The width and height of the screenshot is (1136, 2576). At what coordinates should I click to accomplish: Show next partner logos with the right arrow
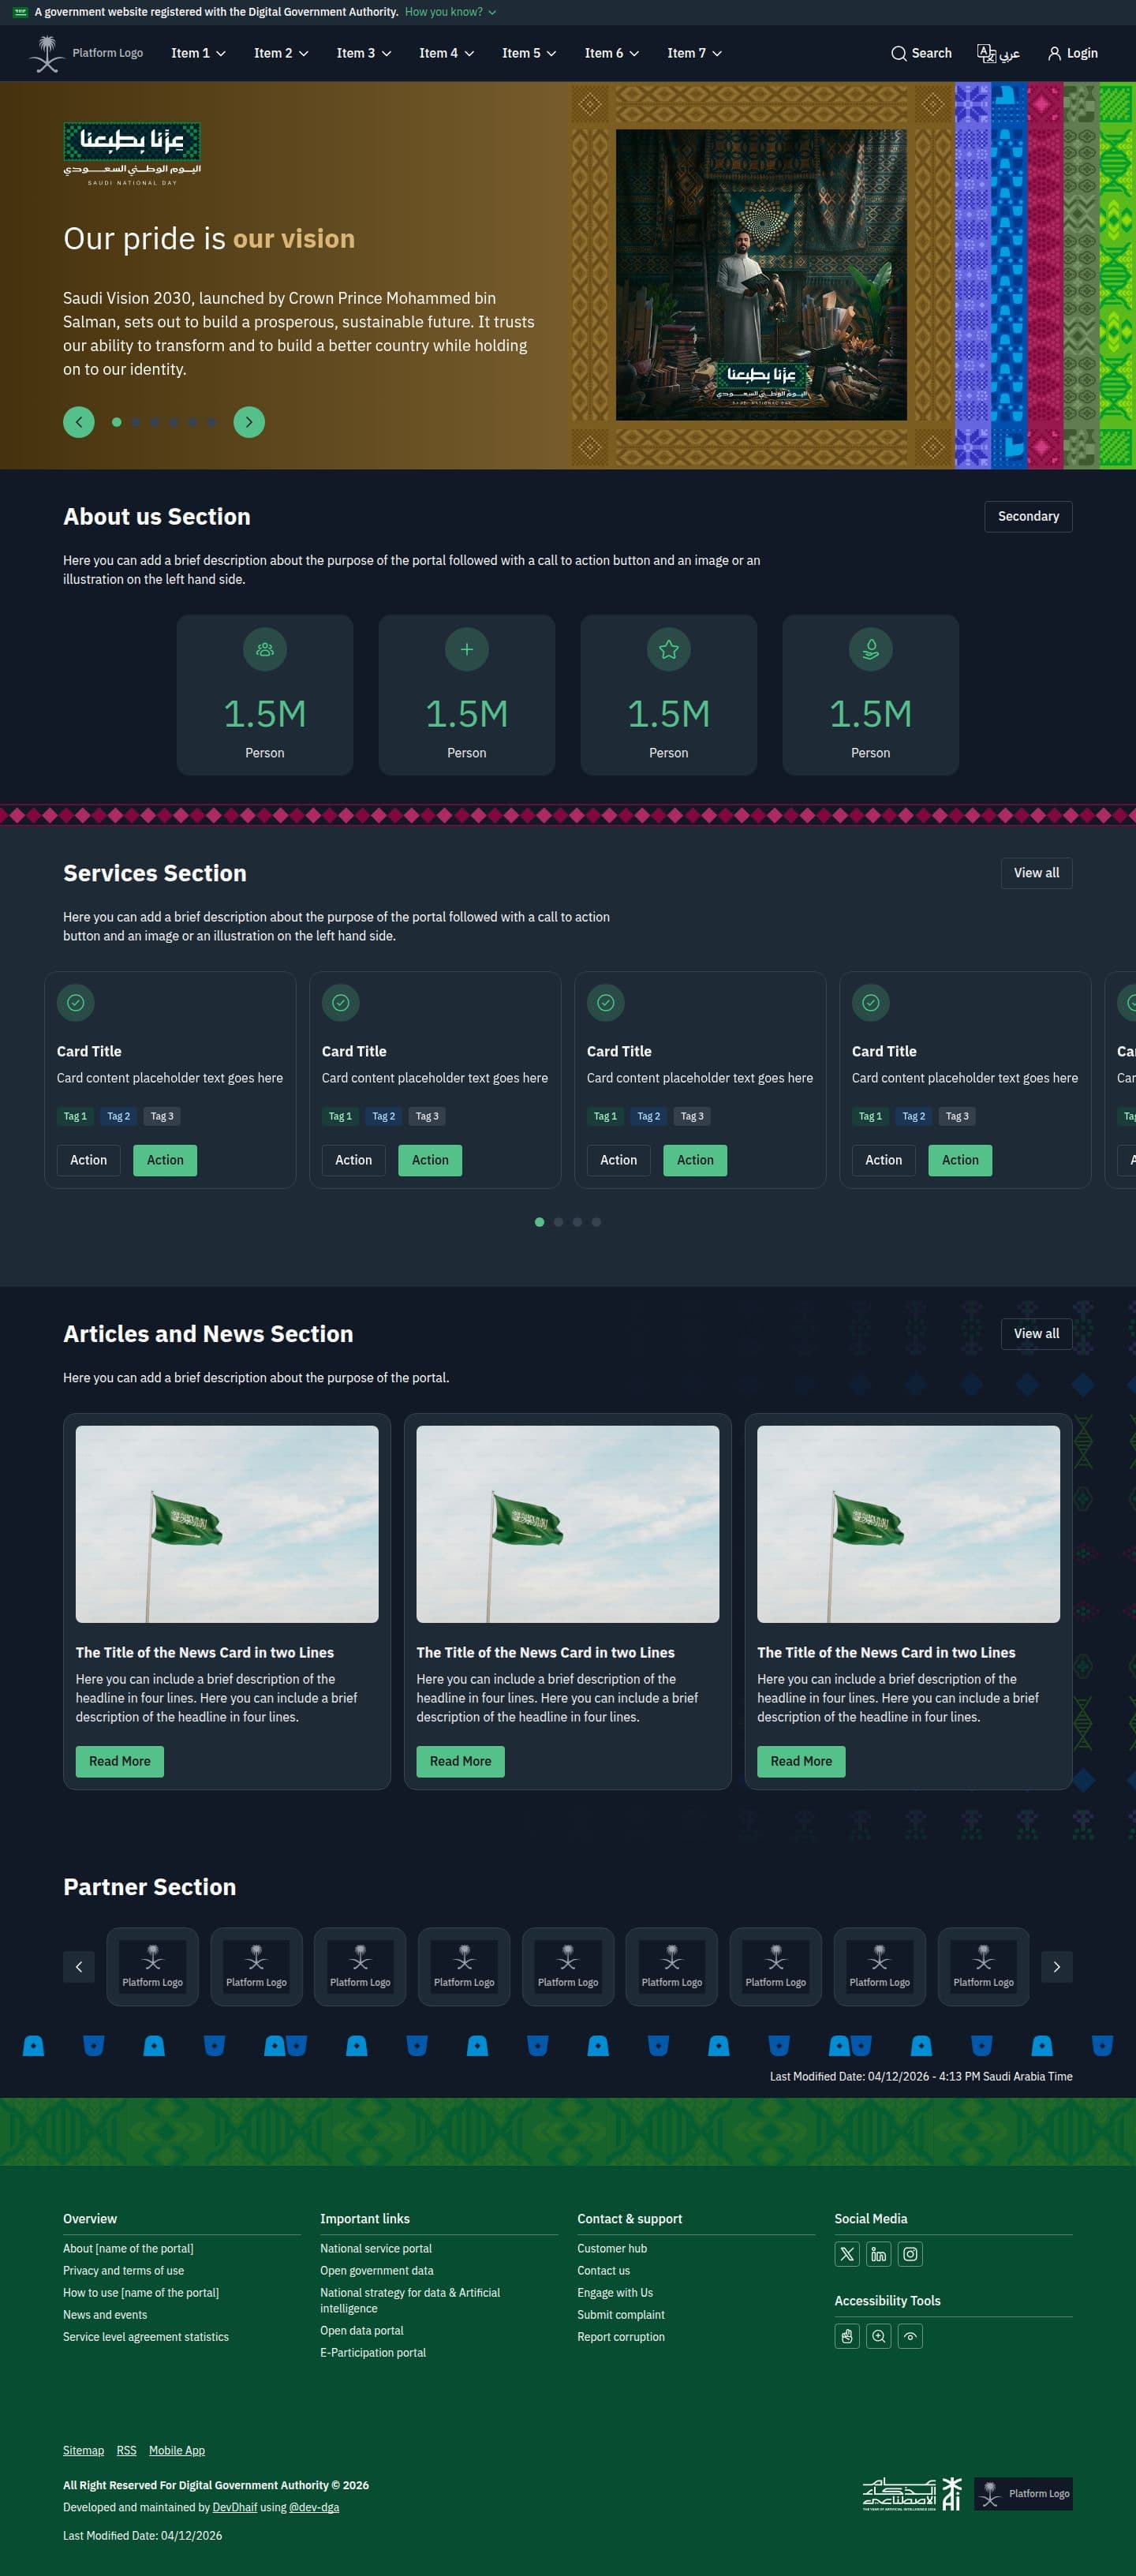1057,1967
